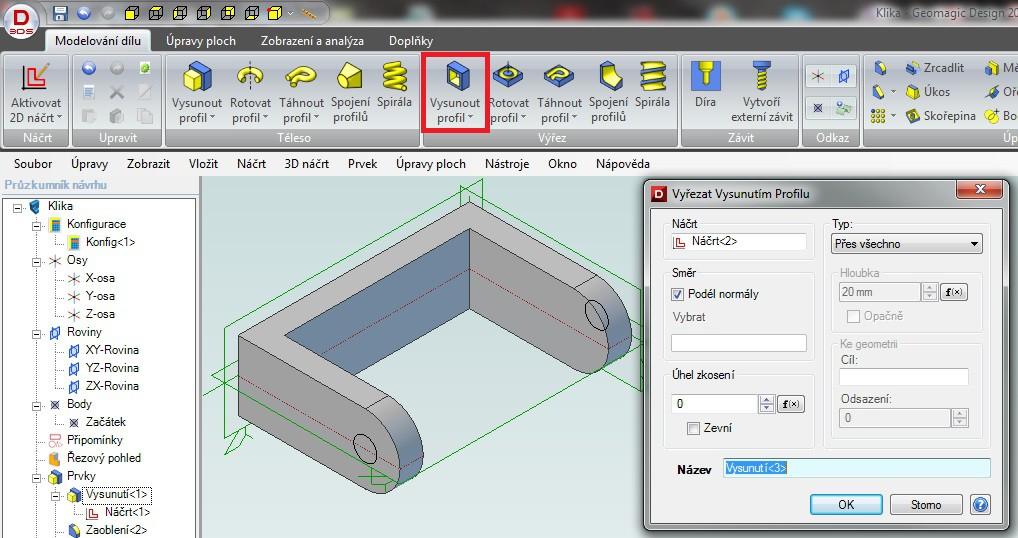Select the Úkos draft tool
This screenshot has height=538, width=1018.
[x=928, y=92]
